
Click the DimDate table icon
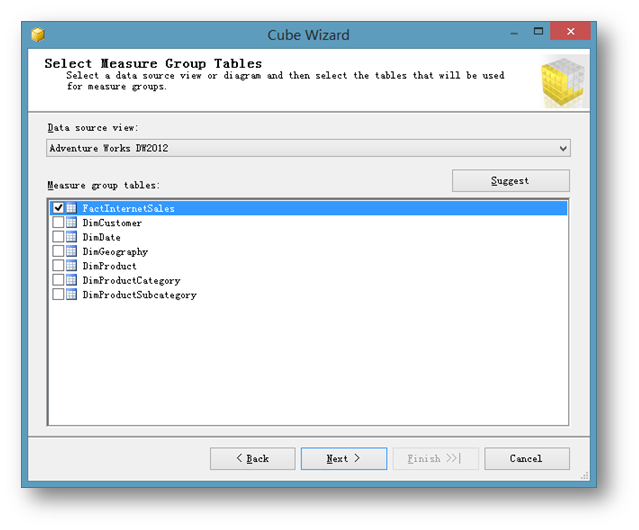point(71,237)
